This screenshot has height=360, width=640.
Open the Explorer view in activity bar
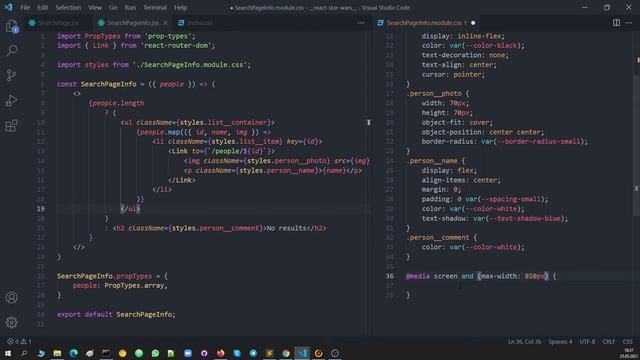coord(12,27)
